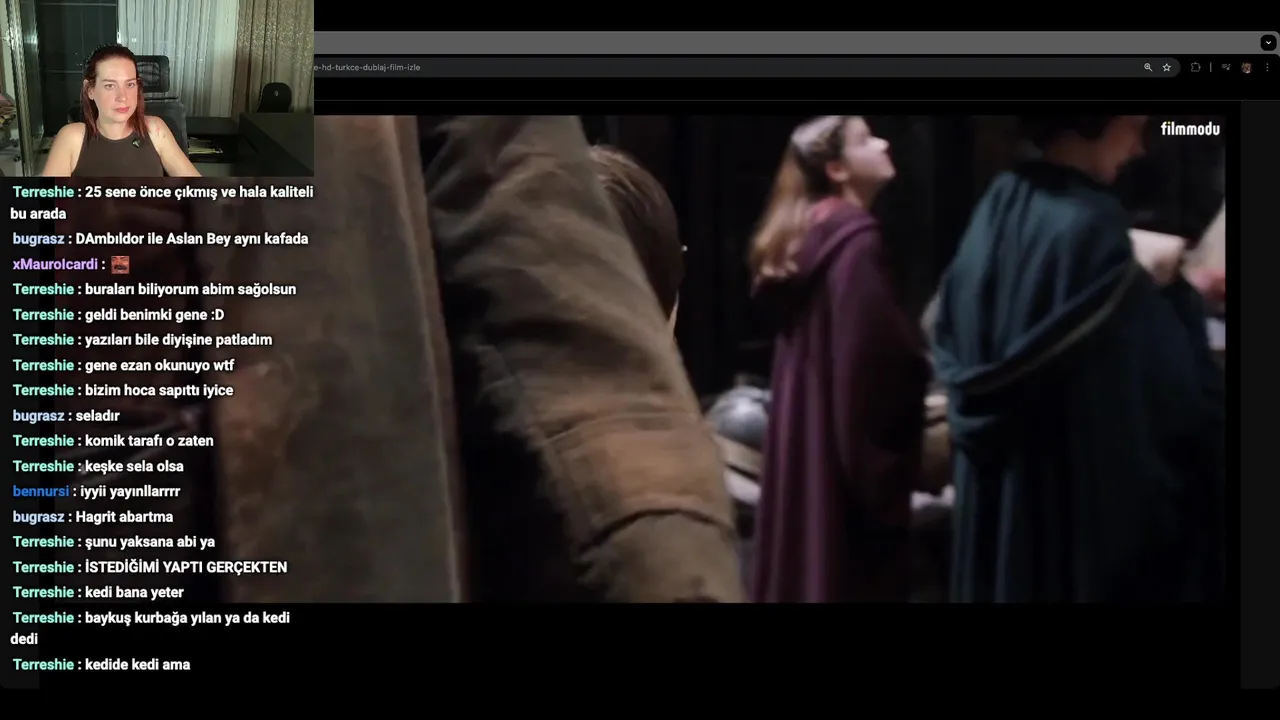Click the movie video player area
The height and width of the screenshot is (720, 1280).
(x=770, y=358)
